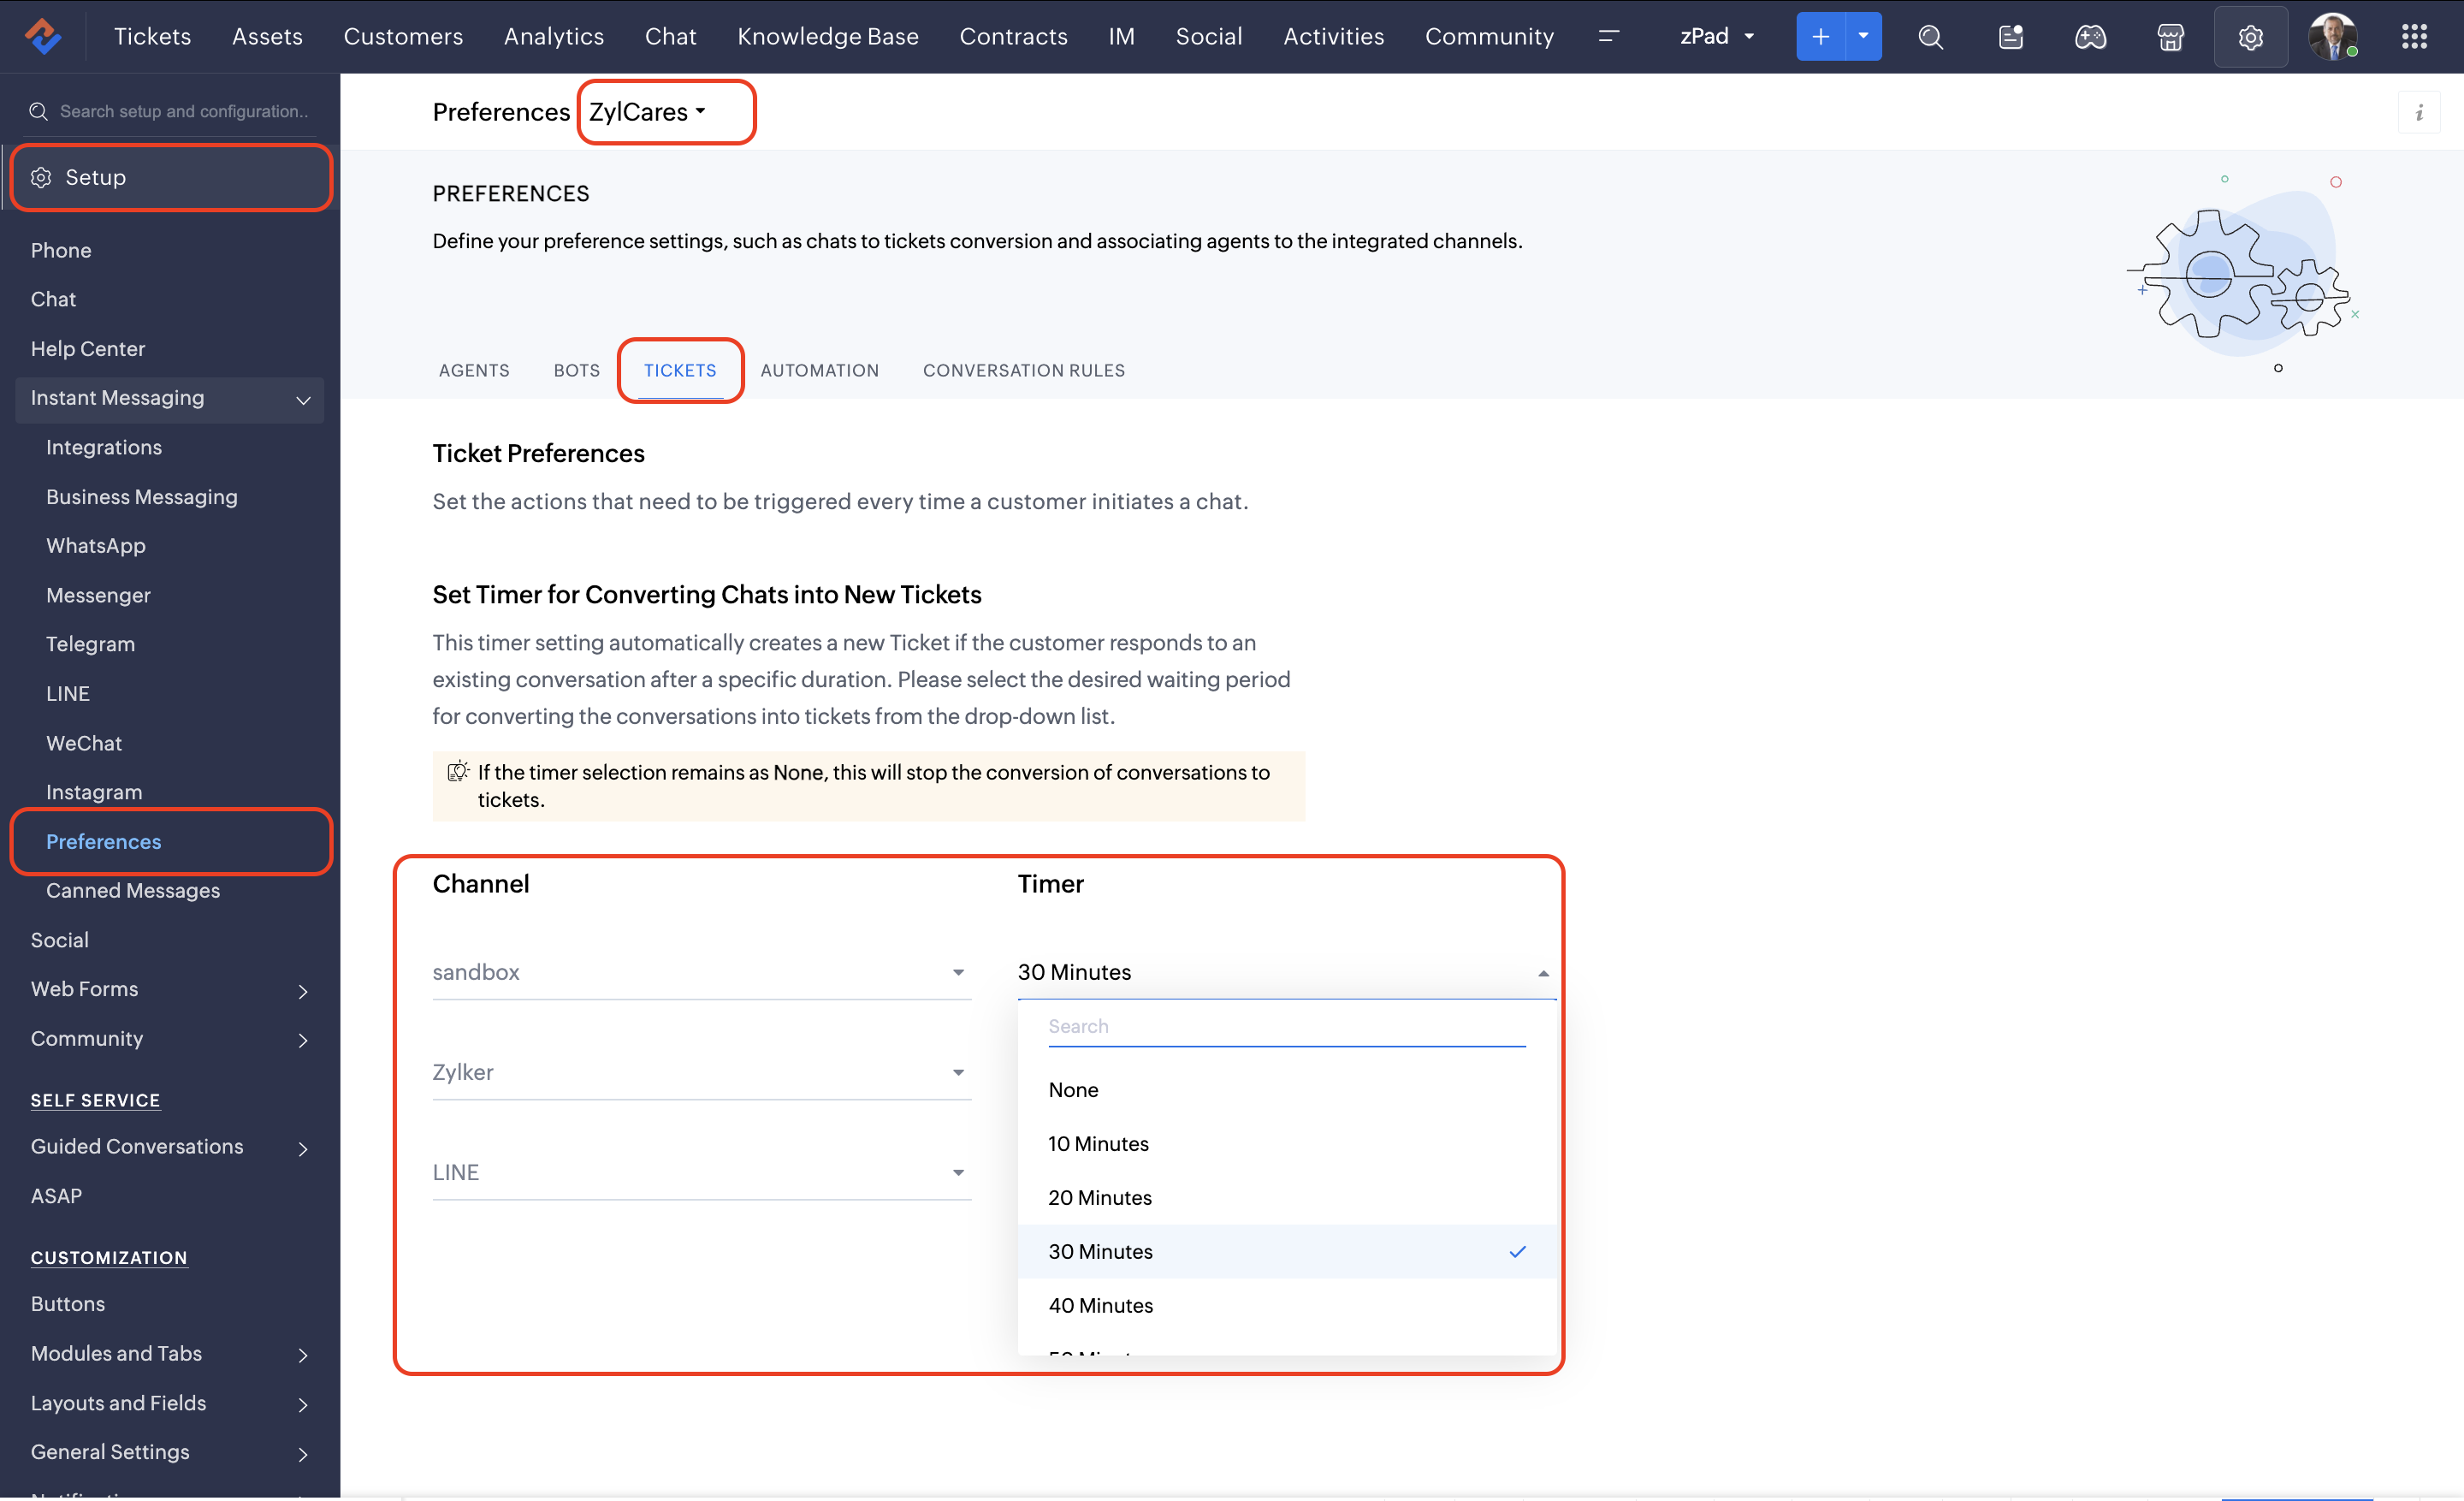The image size is (2464, 1501).
Task: Choose None in the timer list
Action: tap(1073, 1089)
